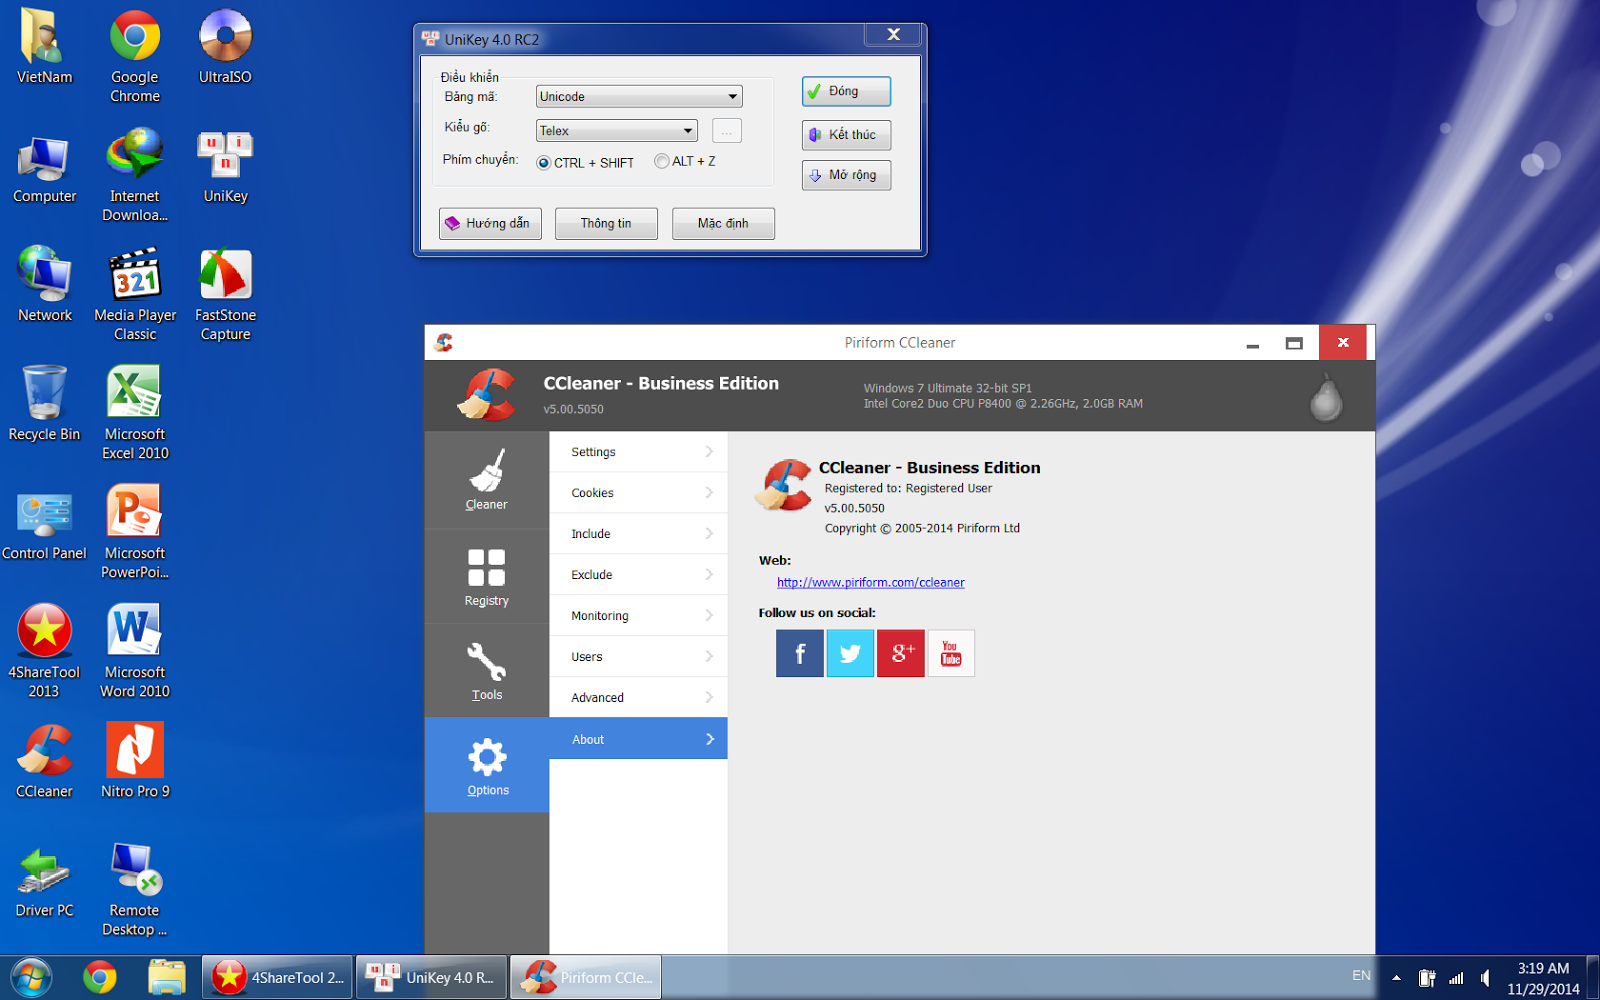Click the EN language indicator in taskbar

point(1361,976)
